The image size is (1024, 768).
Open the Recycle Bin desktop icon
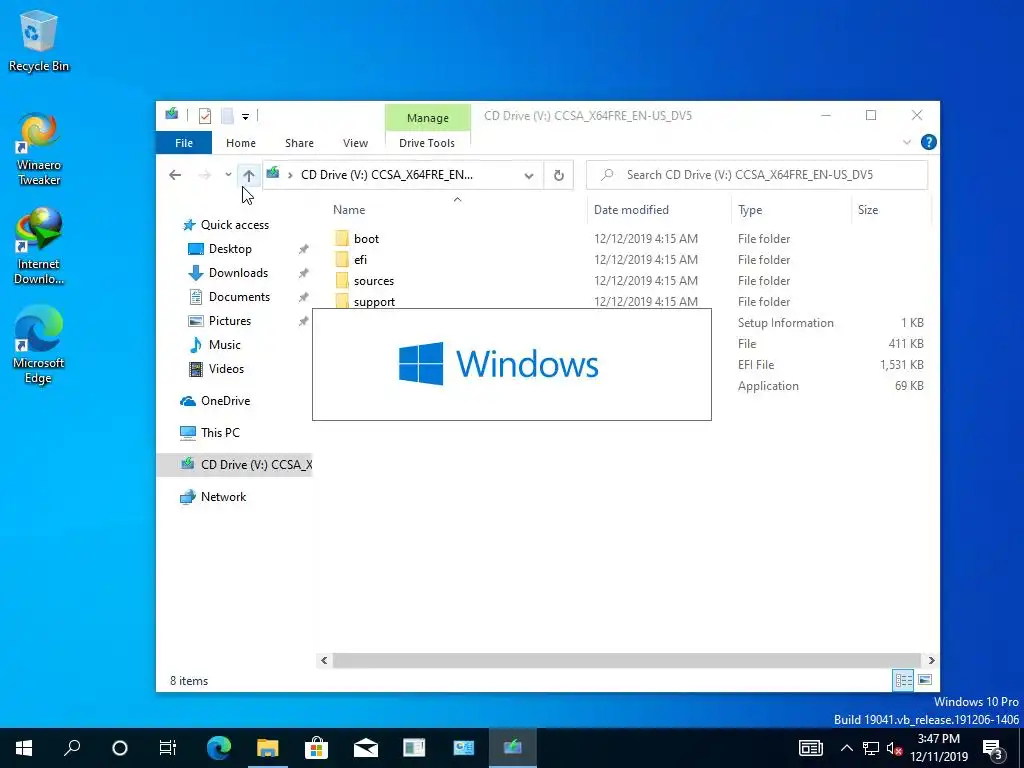39,40
